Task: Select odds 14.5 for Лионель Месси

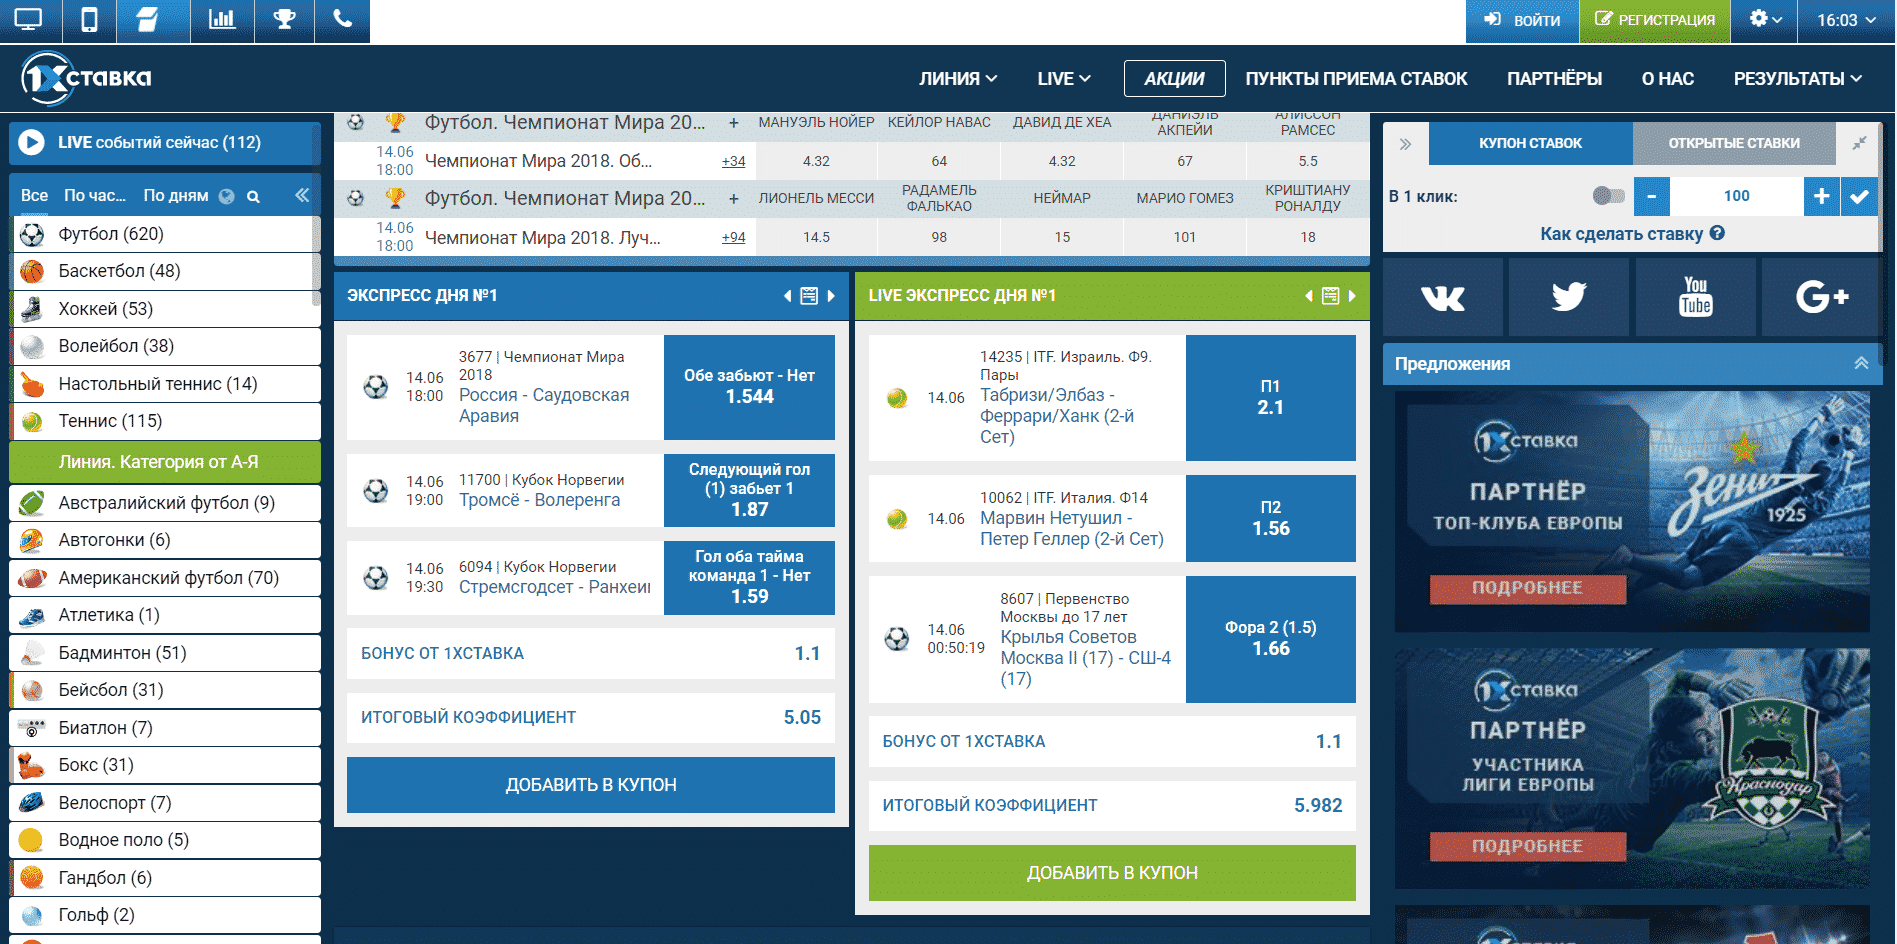Action: 816,237
